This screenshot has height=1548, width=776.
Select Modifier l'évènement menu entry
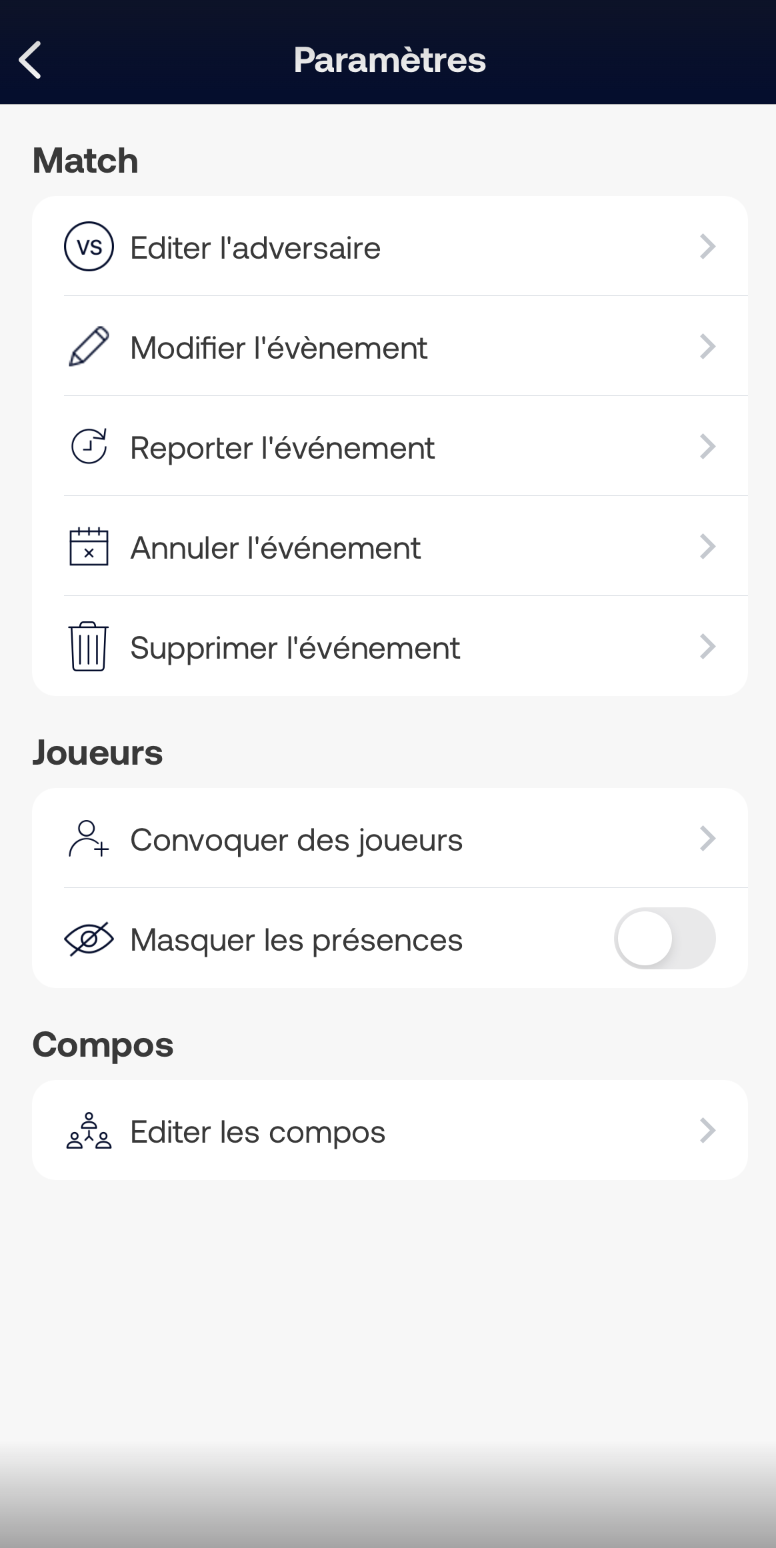[x=390, y=346]
